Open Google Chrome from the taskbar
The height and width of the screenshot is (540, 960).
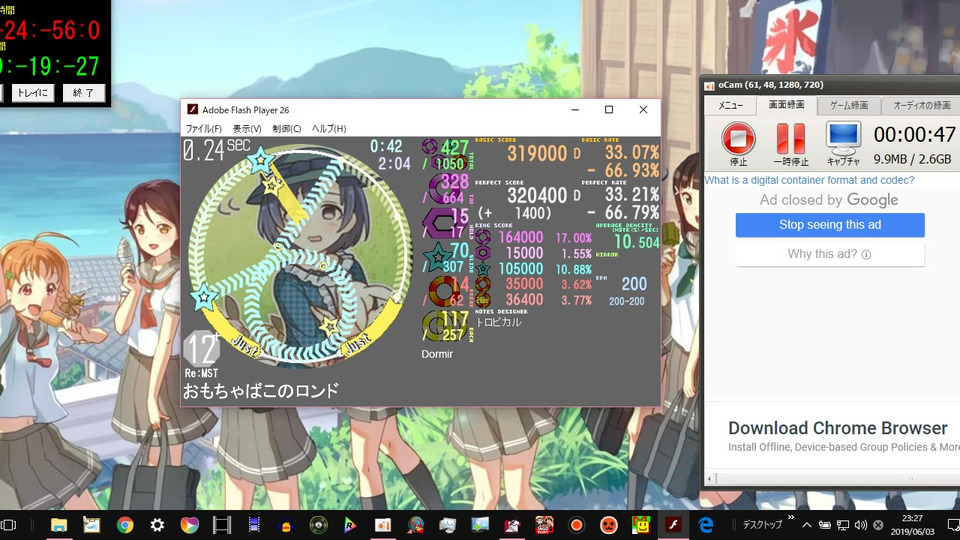coord(125,525)
